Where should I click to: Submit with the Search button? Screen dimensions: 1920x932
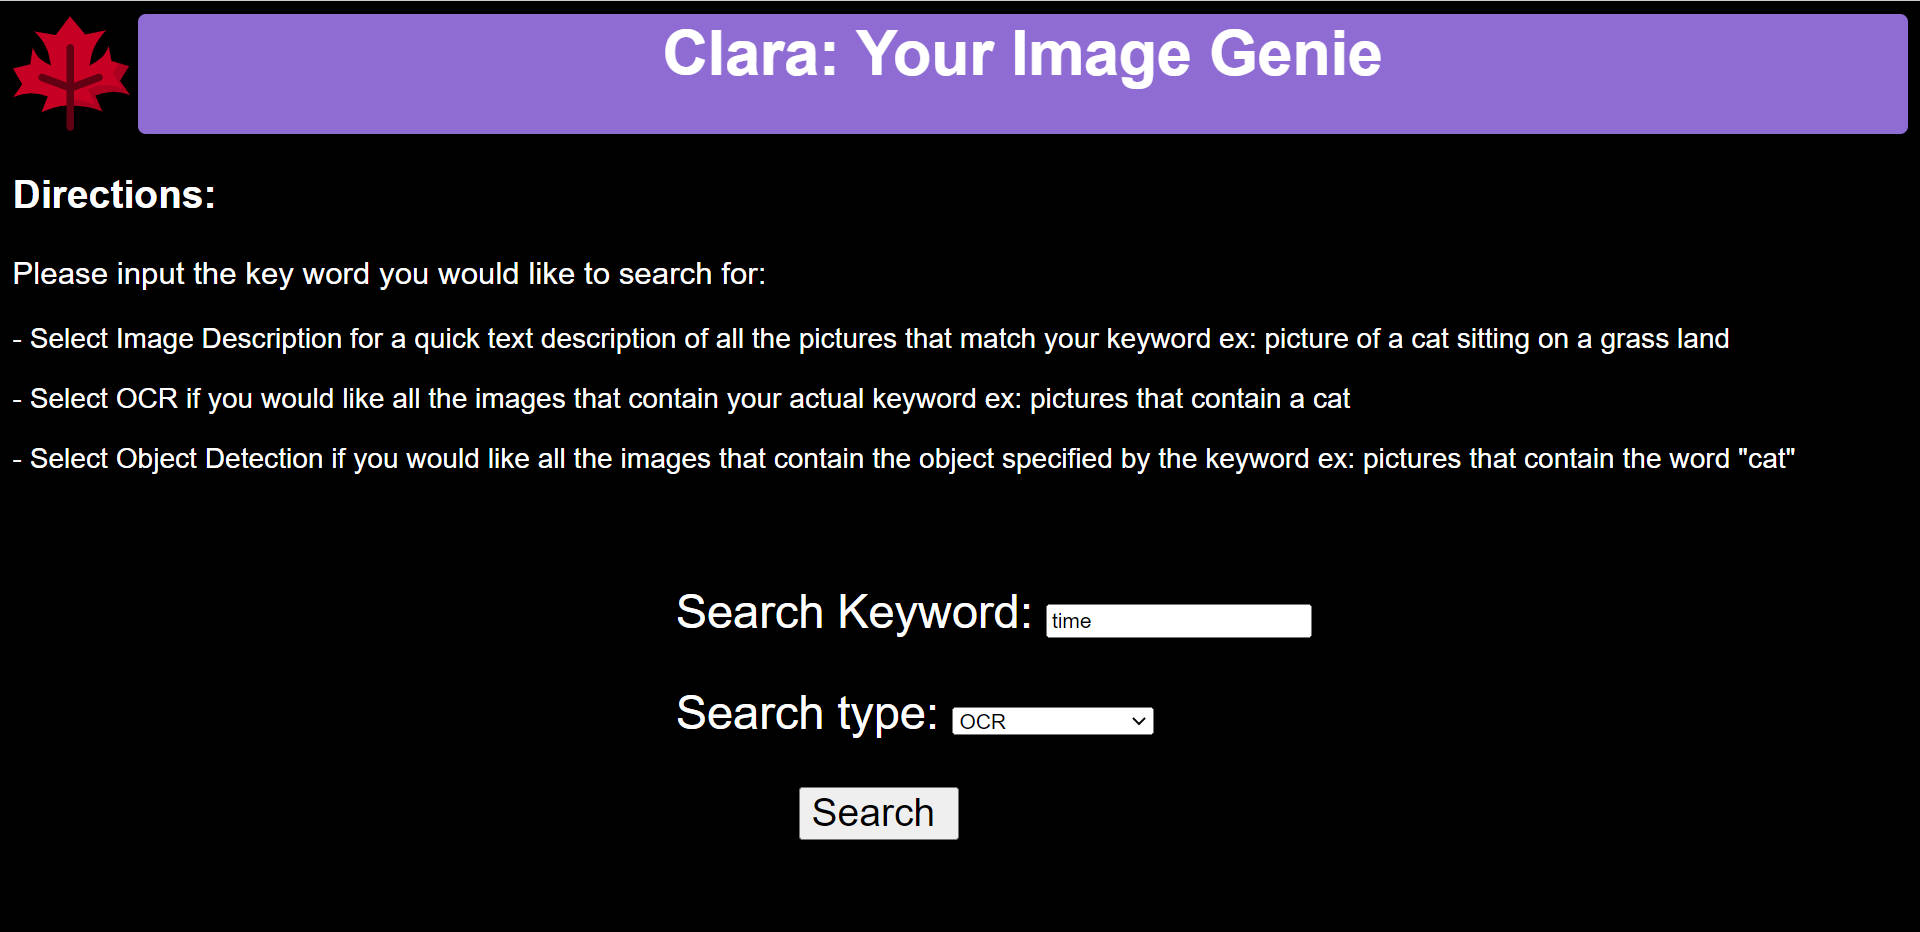(x=878, y=813)
